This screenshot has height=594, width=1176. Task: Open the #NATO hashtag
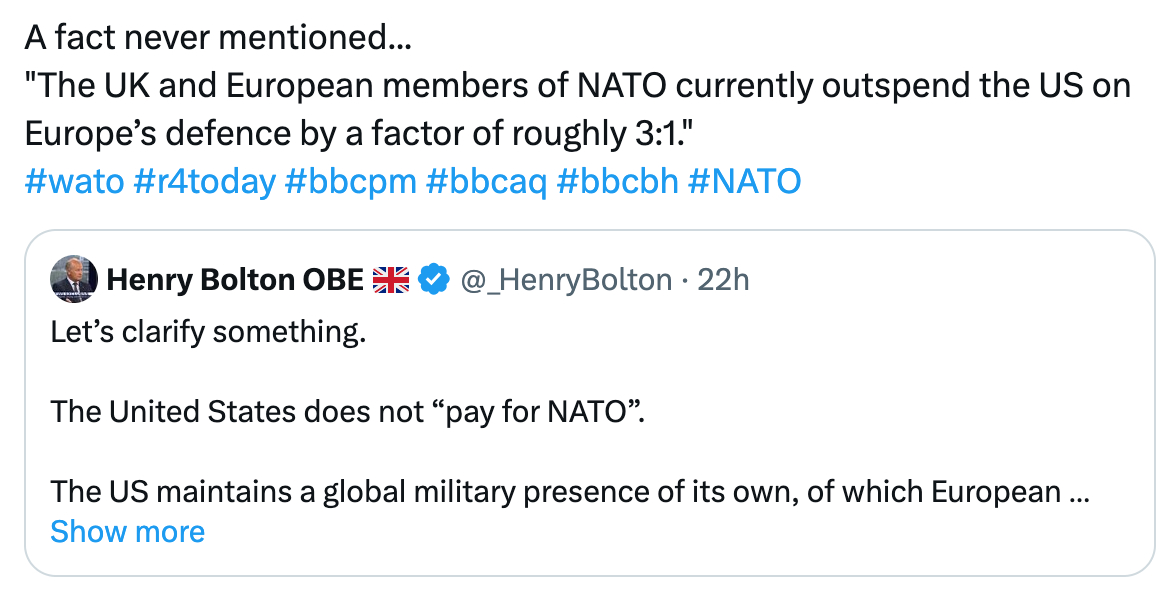(745, 181)
